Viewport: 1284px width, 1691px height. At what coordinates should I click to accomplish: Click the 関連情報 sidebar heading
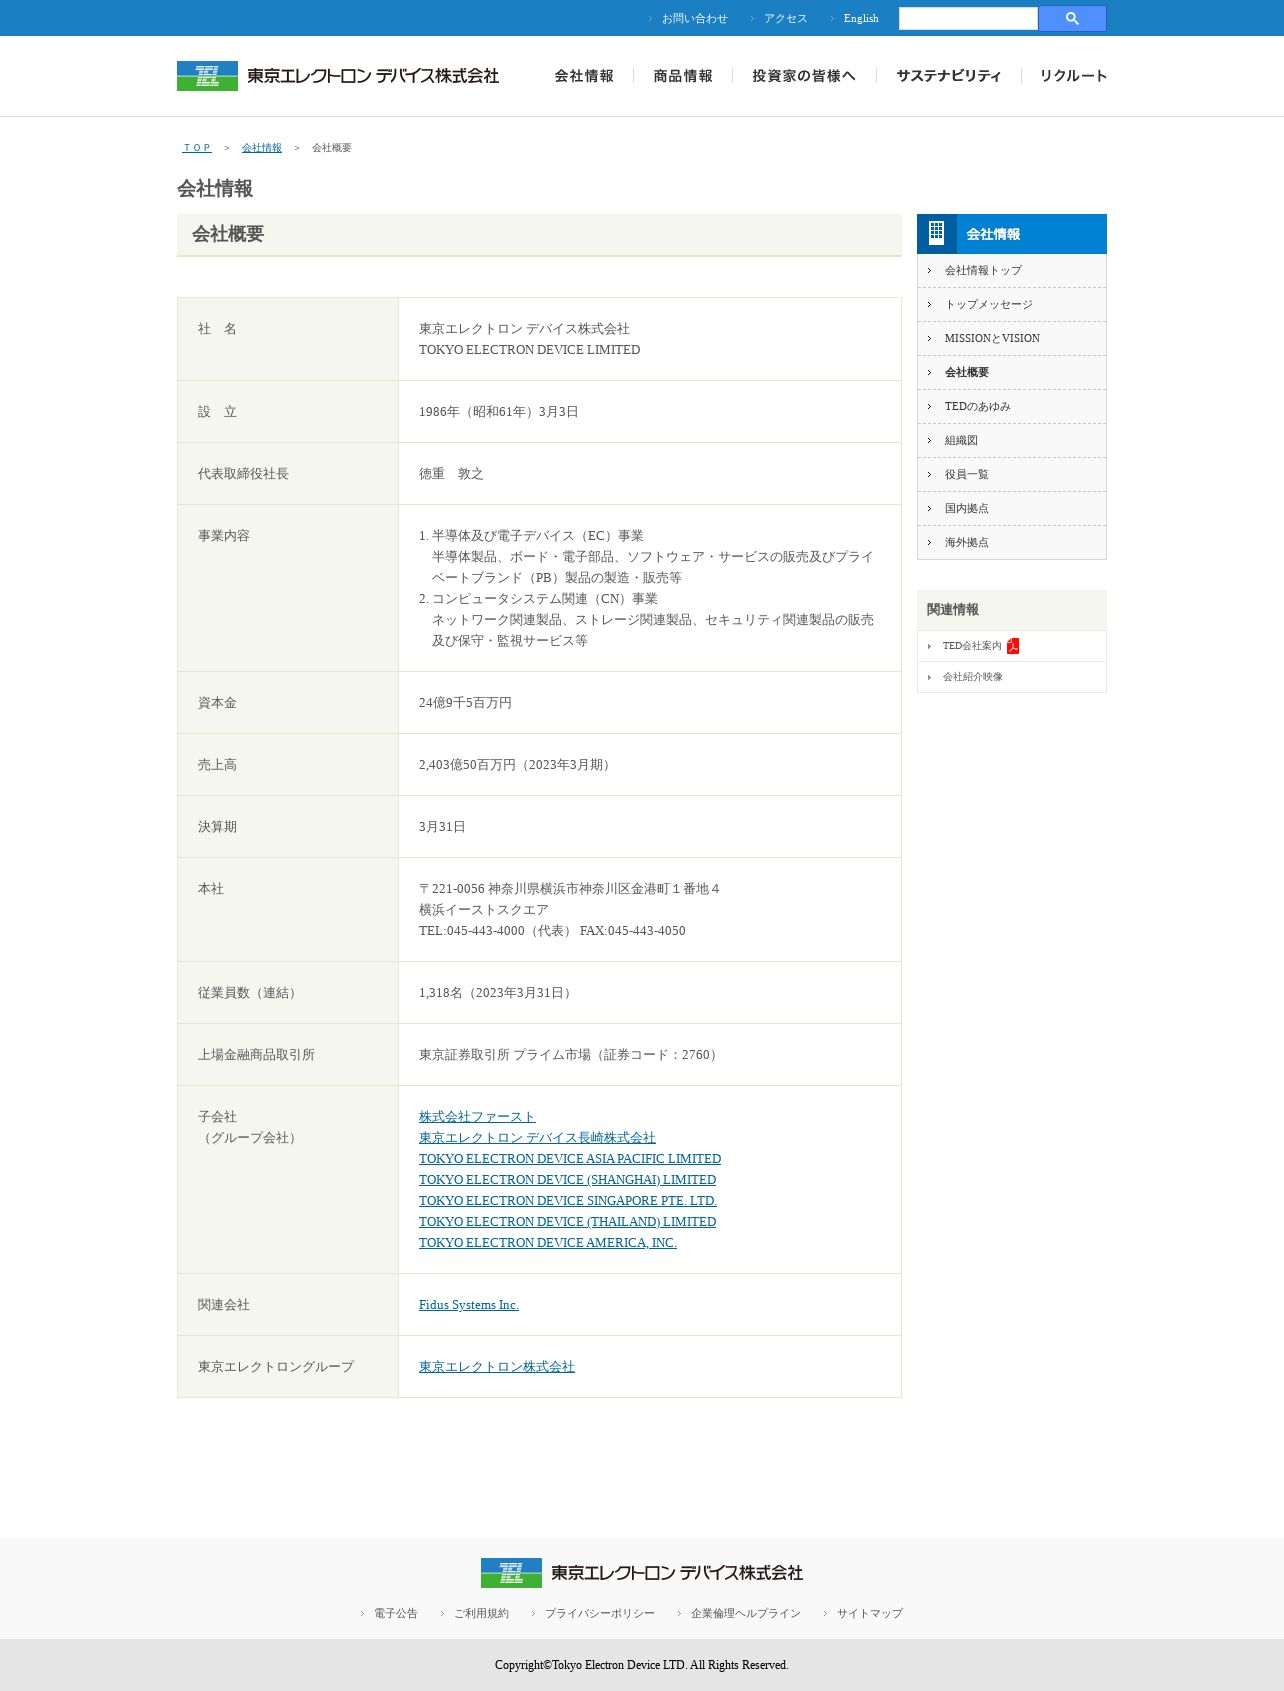click(953, 610)
